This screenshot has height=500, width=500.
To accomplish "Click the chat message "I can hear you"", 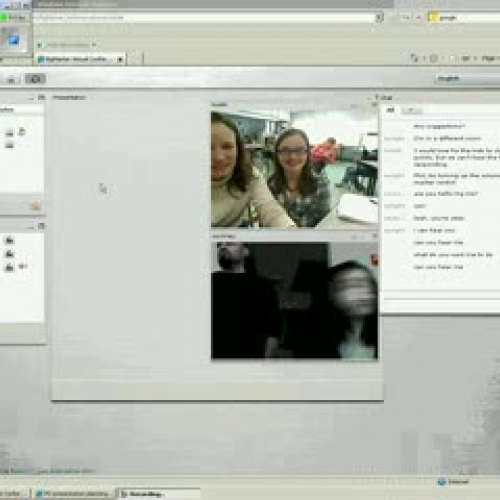I will pos(434,230).
